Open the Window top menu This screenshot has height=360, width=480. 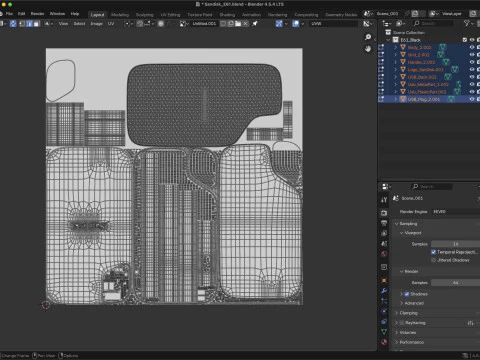click(x=57, y=14)
